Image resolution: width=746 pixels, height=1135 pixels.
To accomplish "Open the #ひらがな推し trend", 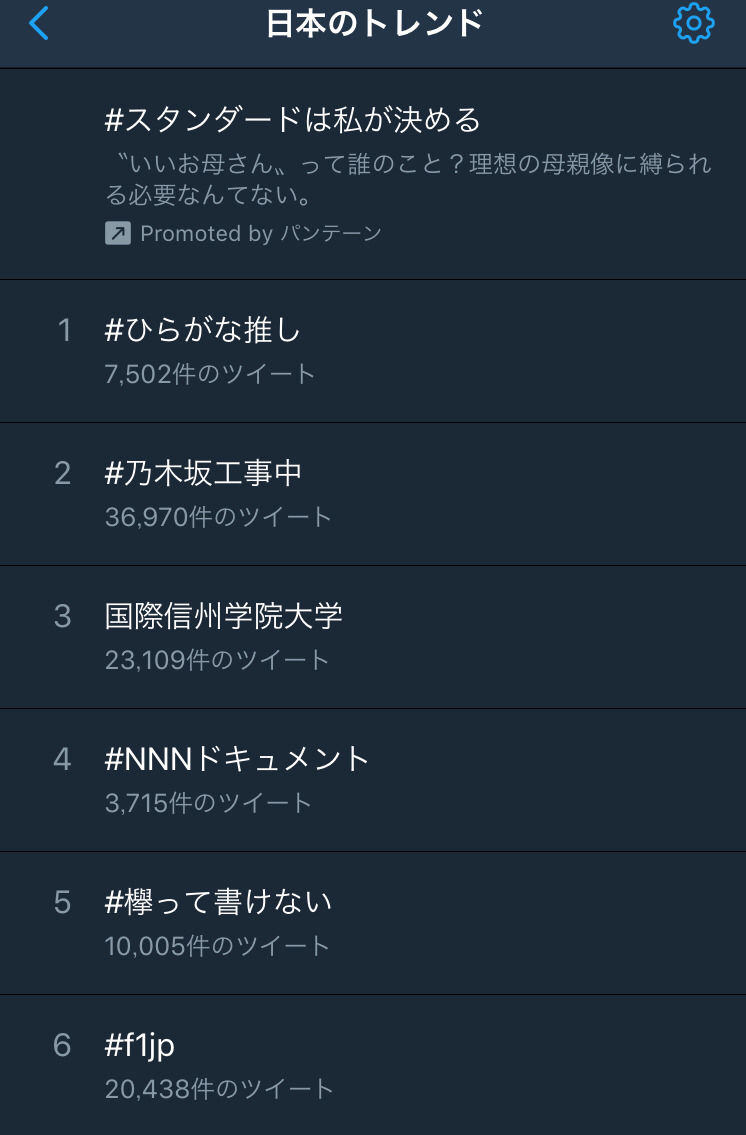I will coord(203,330).
